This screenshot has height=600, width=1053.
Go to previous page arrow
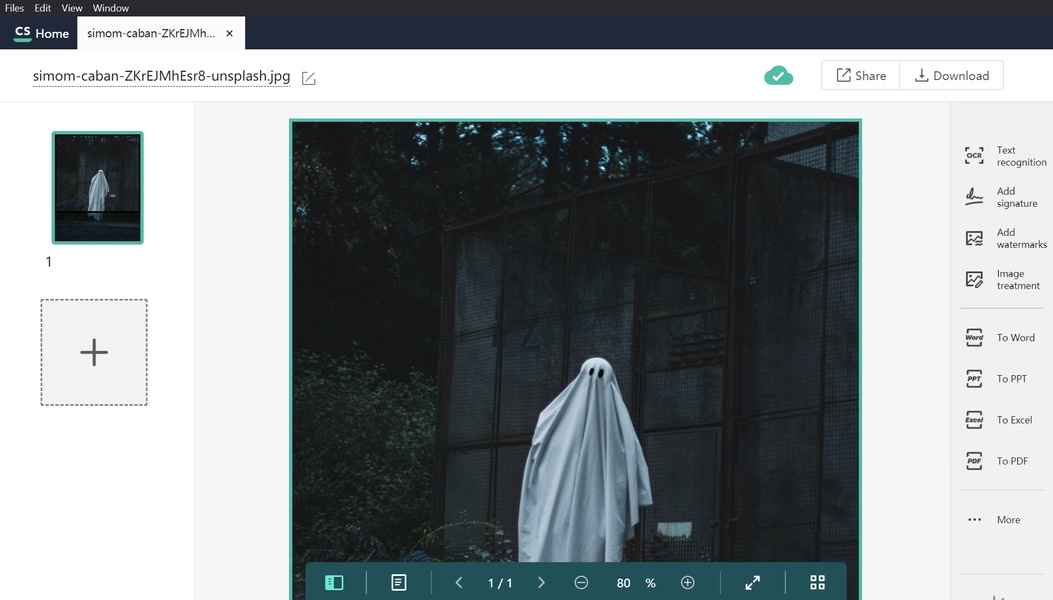(x=459, y=583)
